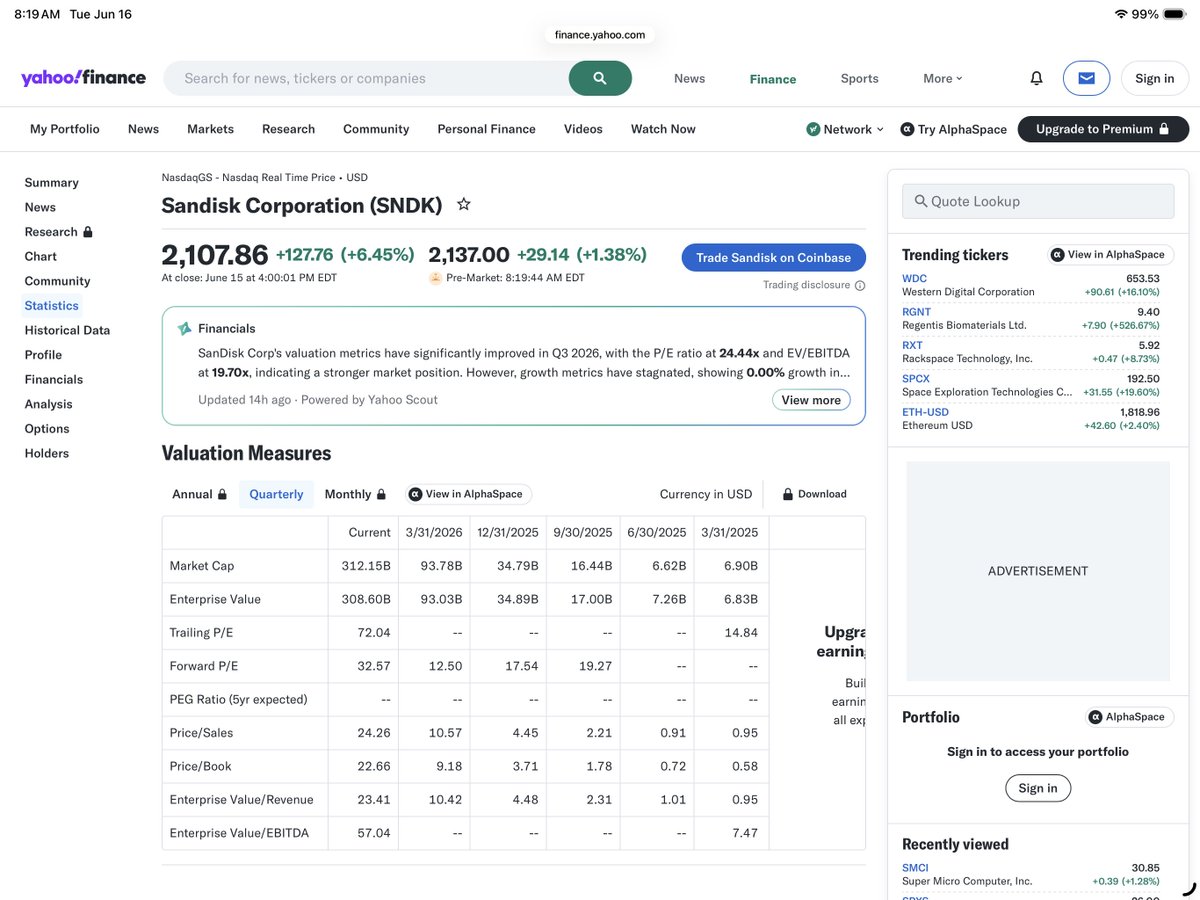Click View in AlphaSpace beside Monthly tab
The width and height of the screenshot is (1200, 900).
pyautogui.click(x=469, y=494)
